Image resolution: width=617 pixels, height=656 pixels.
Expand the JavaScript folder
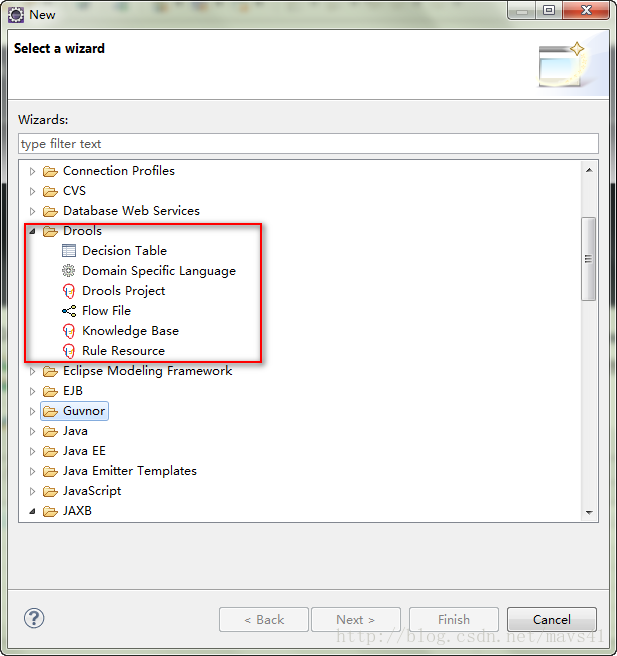[32, 491]
